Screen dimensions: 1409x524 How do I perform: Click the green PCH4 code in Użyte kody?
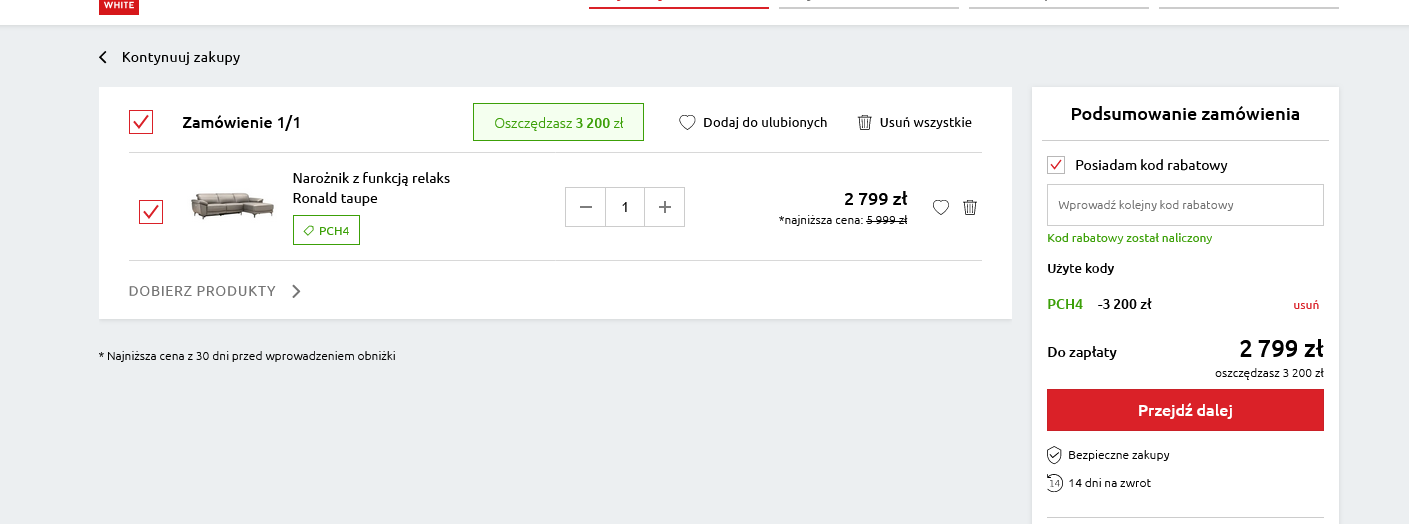point(1065,304)
